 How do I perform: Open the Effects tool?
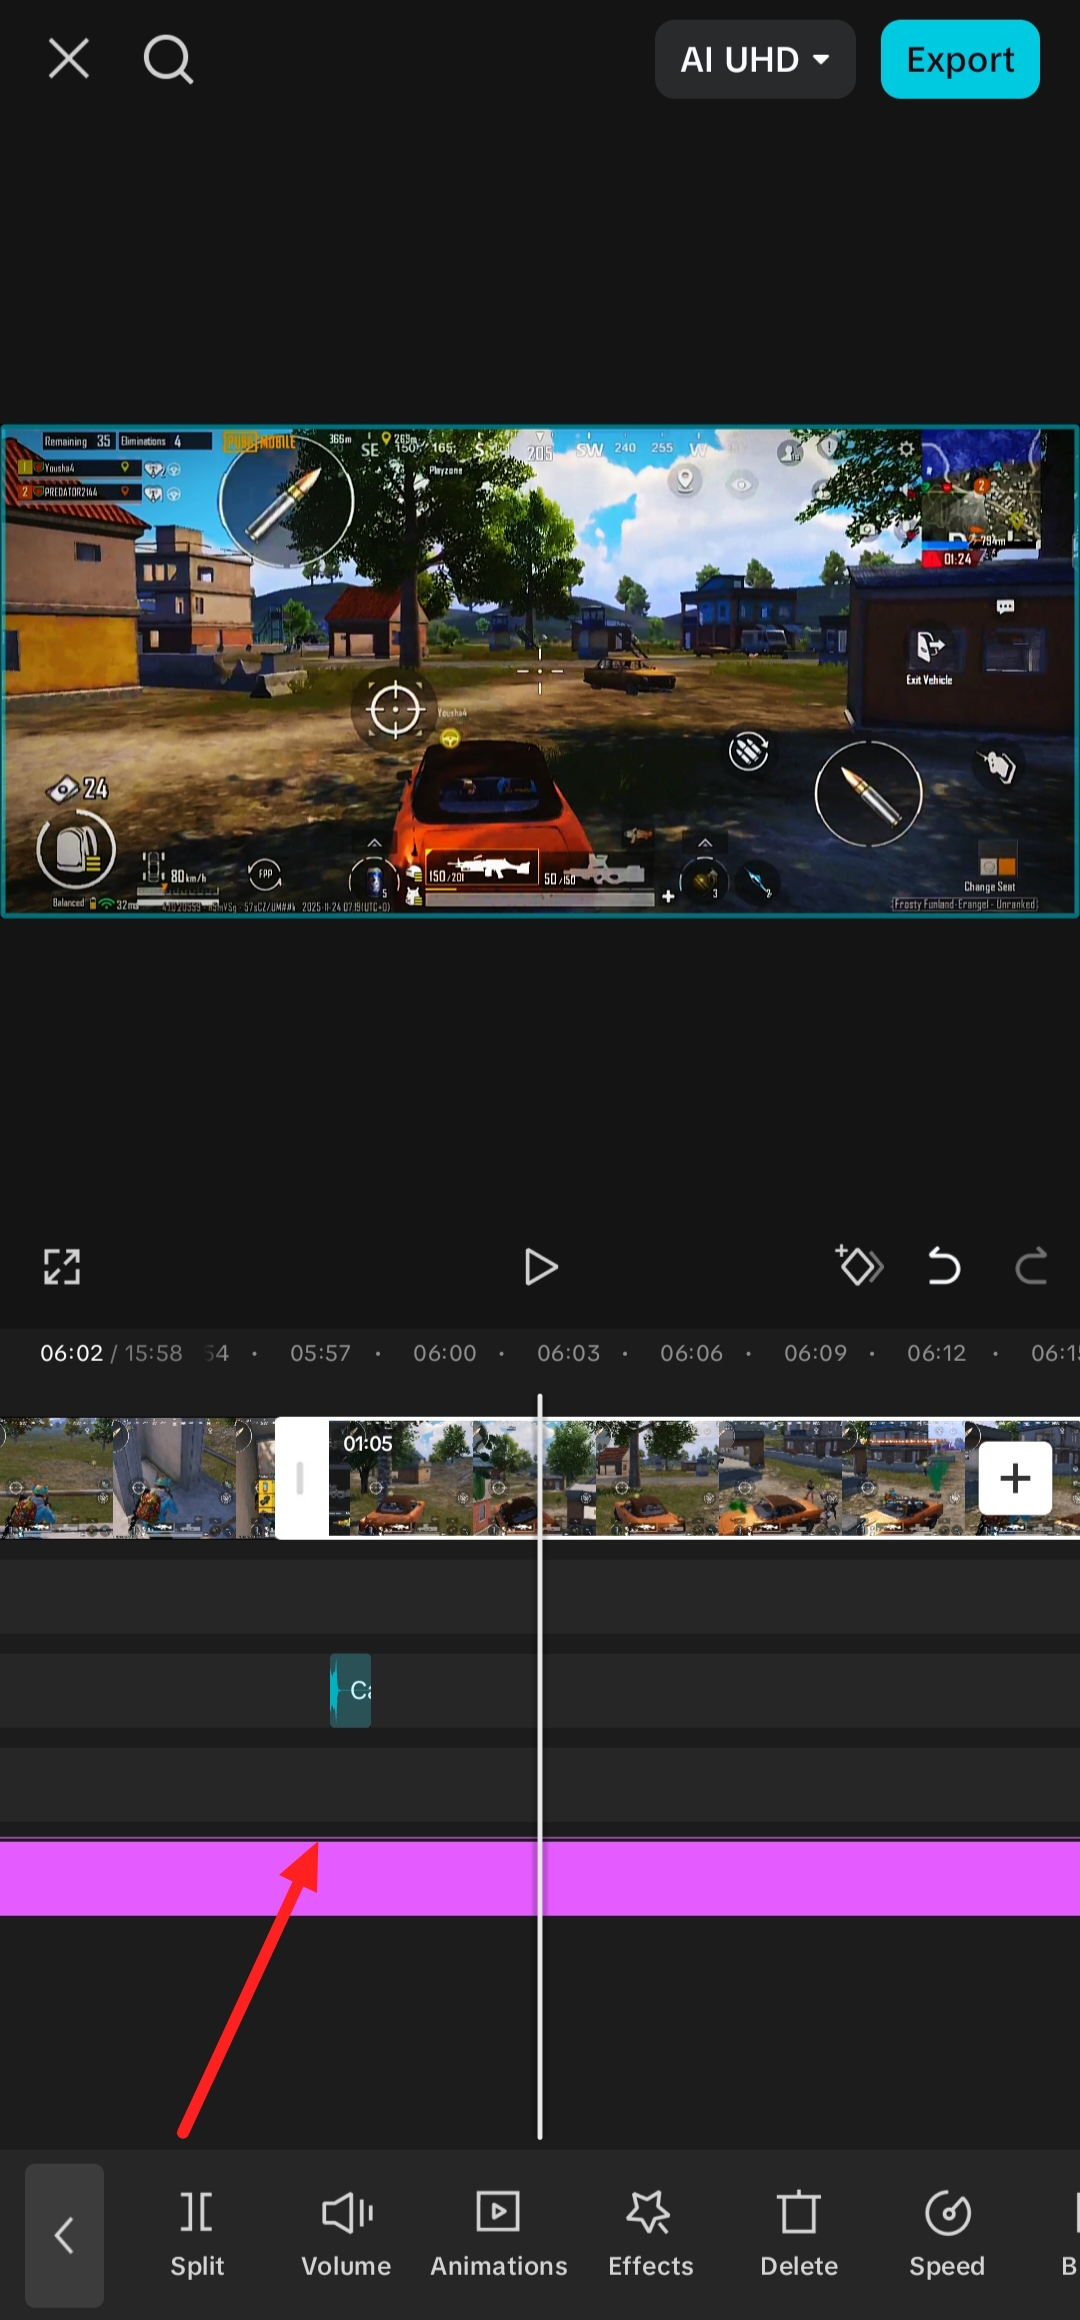(x=650, y=2236)
